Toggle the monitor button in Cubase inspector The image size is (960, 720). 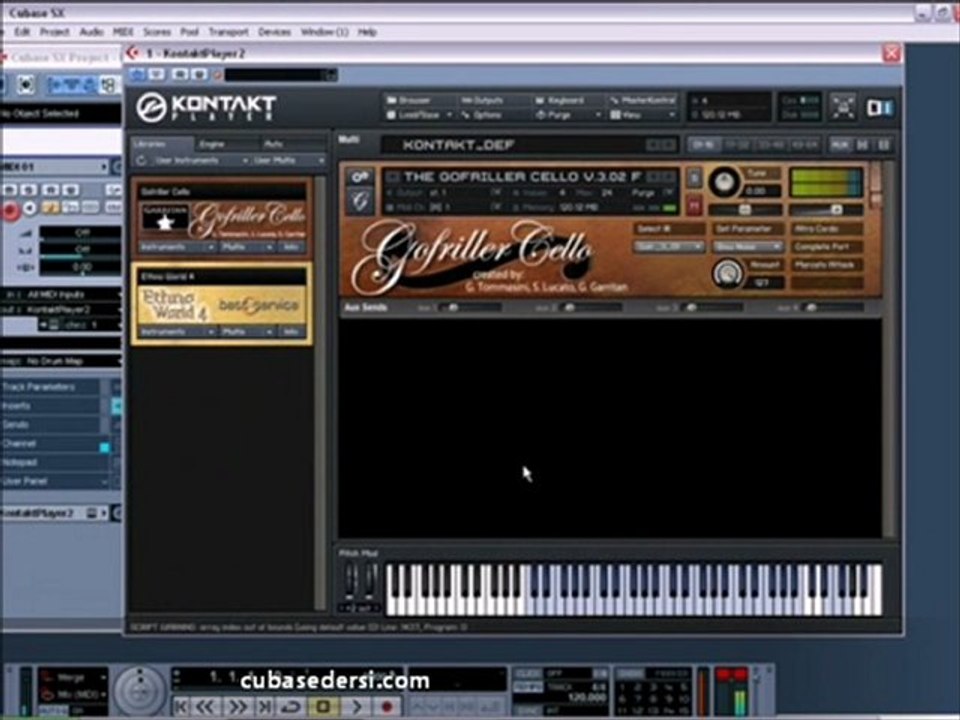(x=29, y=209)
